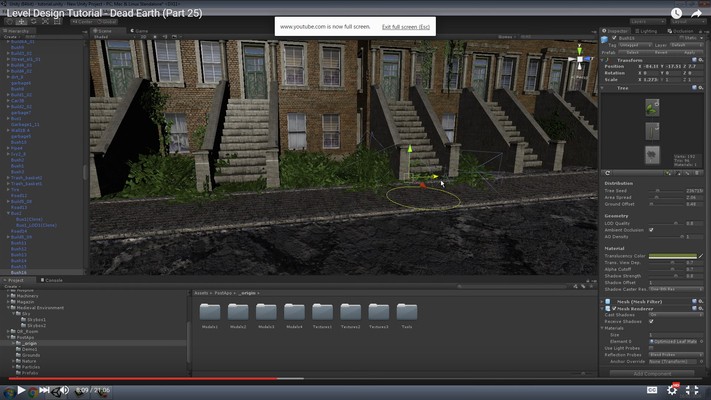Image resolution: width=711 pixels, height=400 pixels.
Task: Switch to Console tab
Action: coord(51,280)
